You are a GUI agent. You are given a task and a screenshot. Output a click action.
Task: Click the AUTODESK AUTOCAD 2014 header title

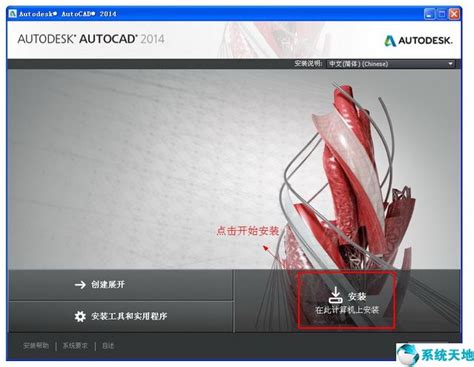coord(91,39)
